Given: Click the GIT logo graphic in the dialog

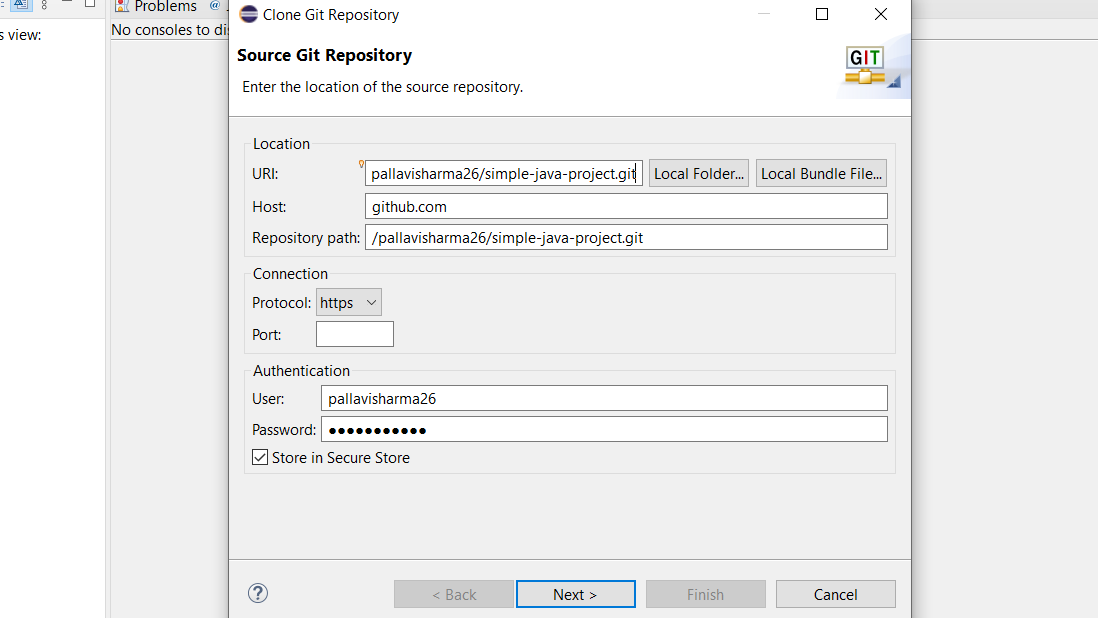Looking at the screenshot, I should point(865,63).
